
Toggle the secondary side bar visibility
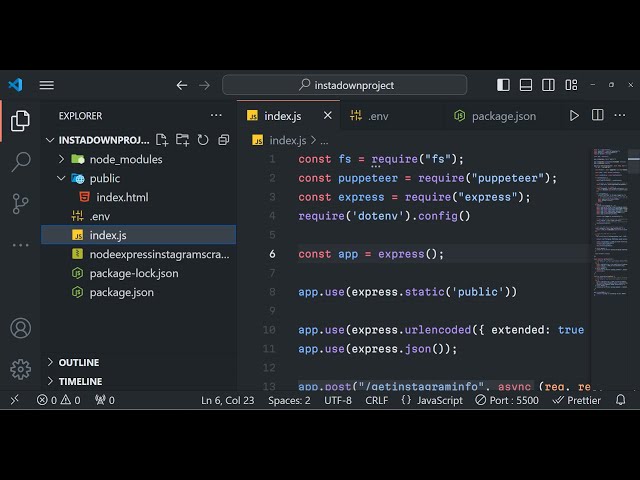pyautogui.click(x=547, y=85)
